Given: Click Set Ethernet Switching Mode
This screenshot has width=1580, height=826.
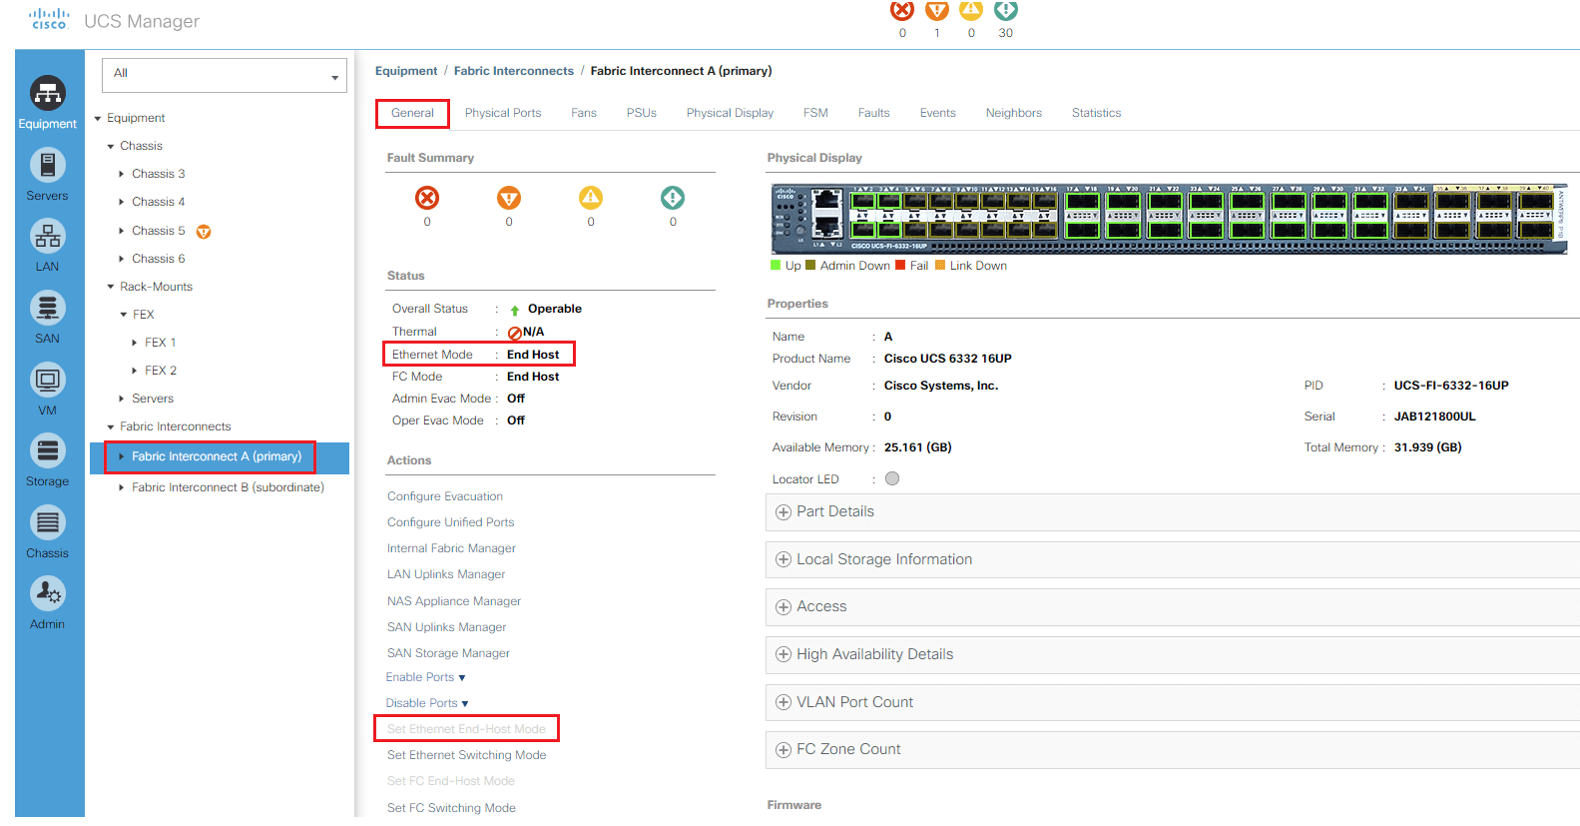Looking at the screenshot, I should 467,756.
